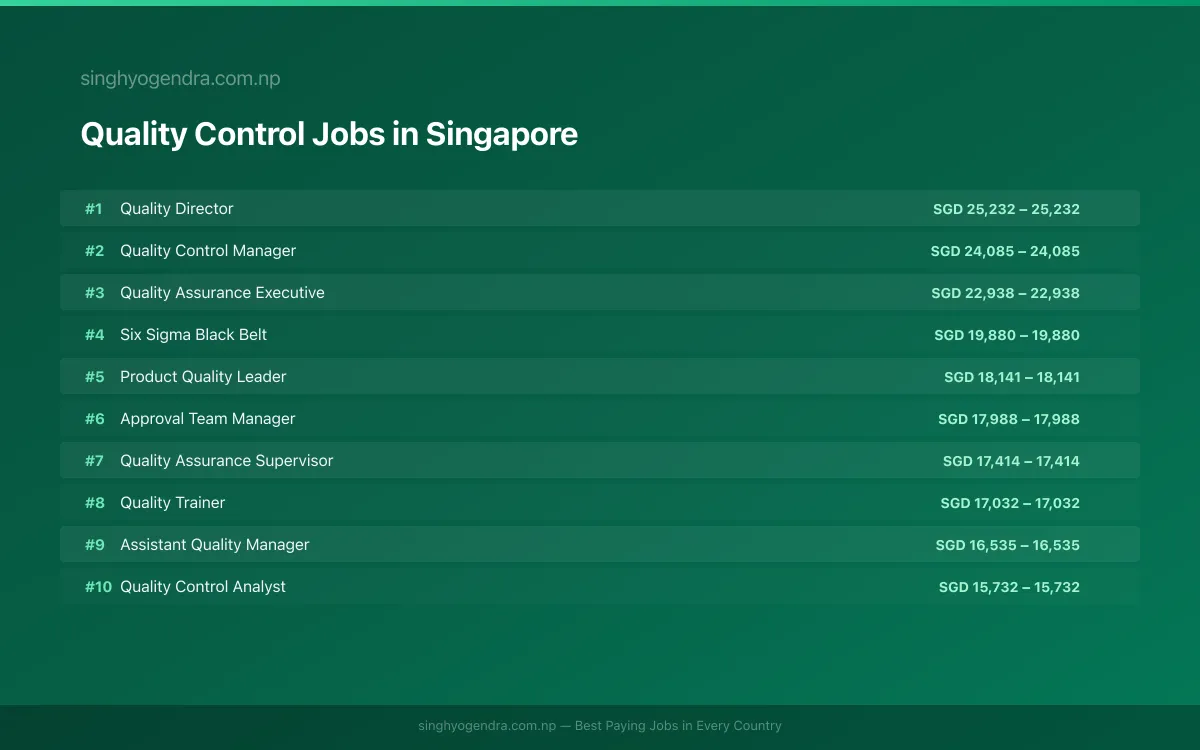Click salary SGD 18,141 – 18,141

[1012, 377]
